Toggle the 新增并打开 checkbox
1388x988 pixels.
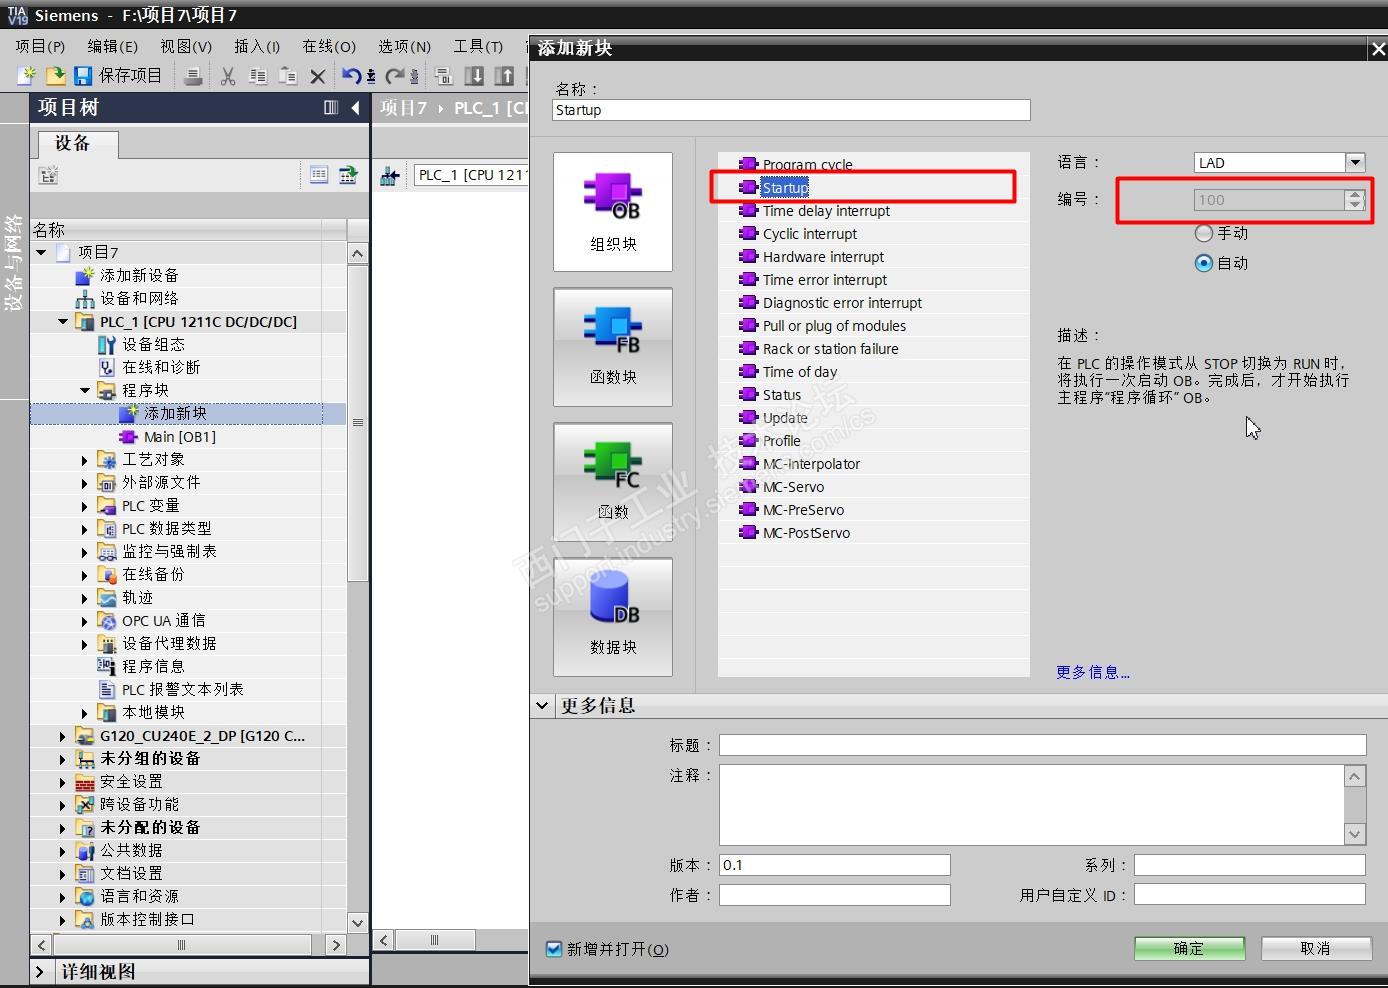click(x=554, y=949)
